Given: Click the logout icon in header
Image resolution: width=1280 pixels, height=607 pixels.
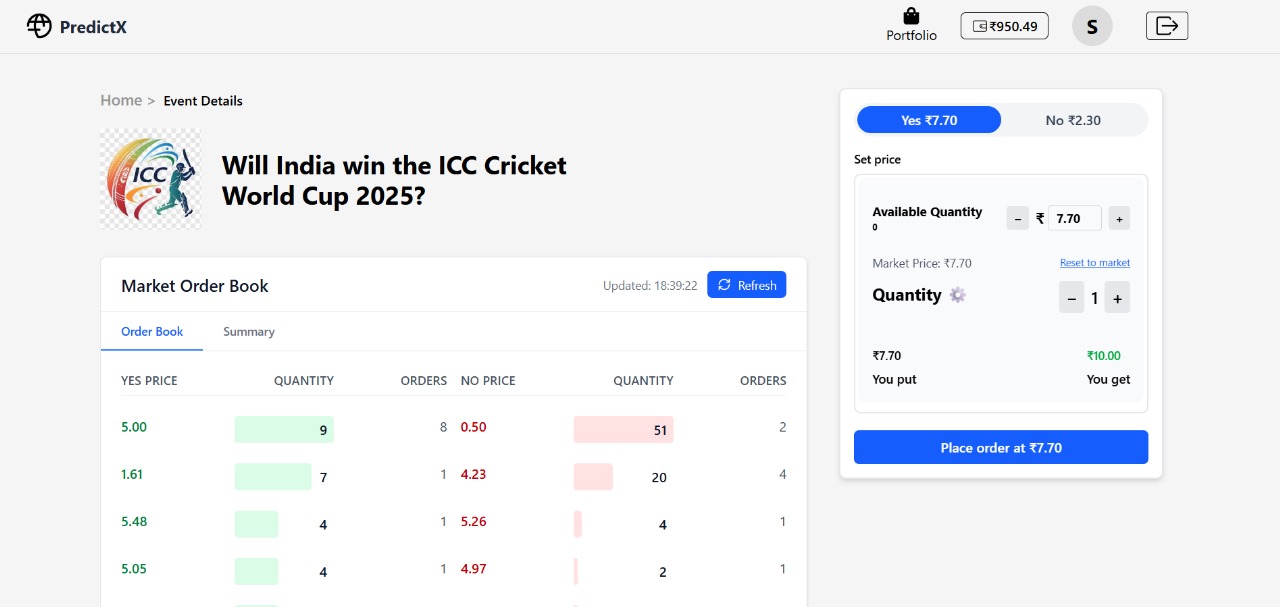Looking at the screenshot, I should pos(1167,26).
